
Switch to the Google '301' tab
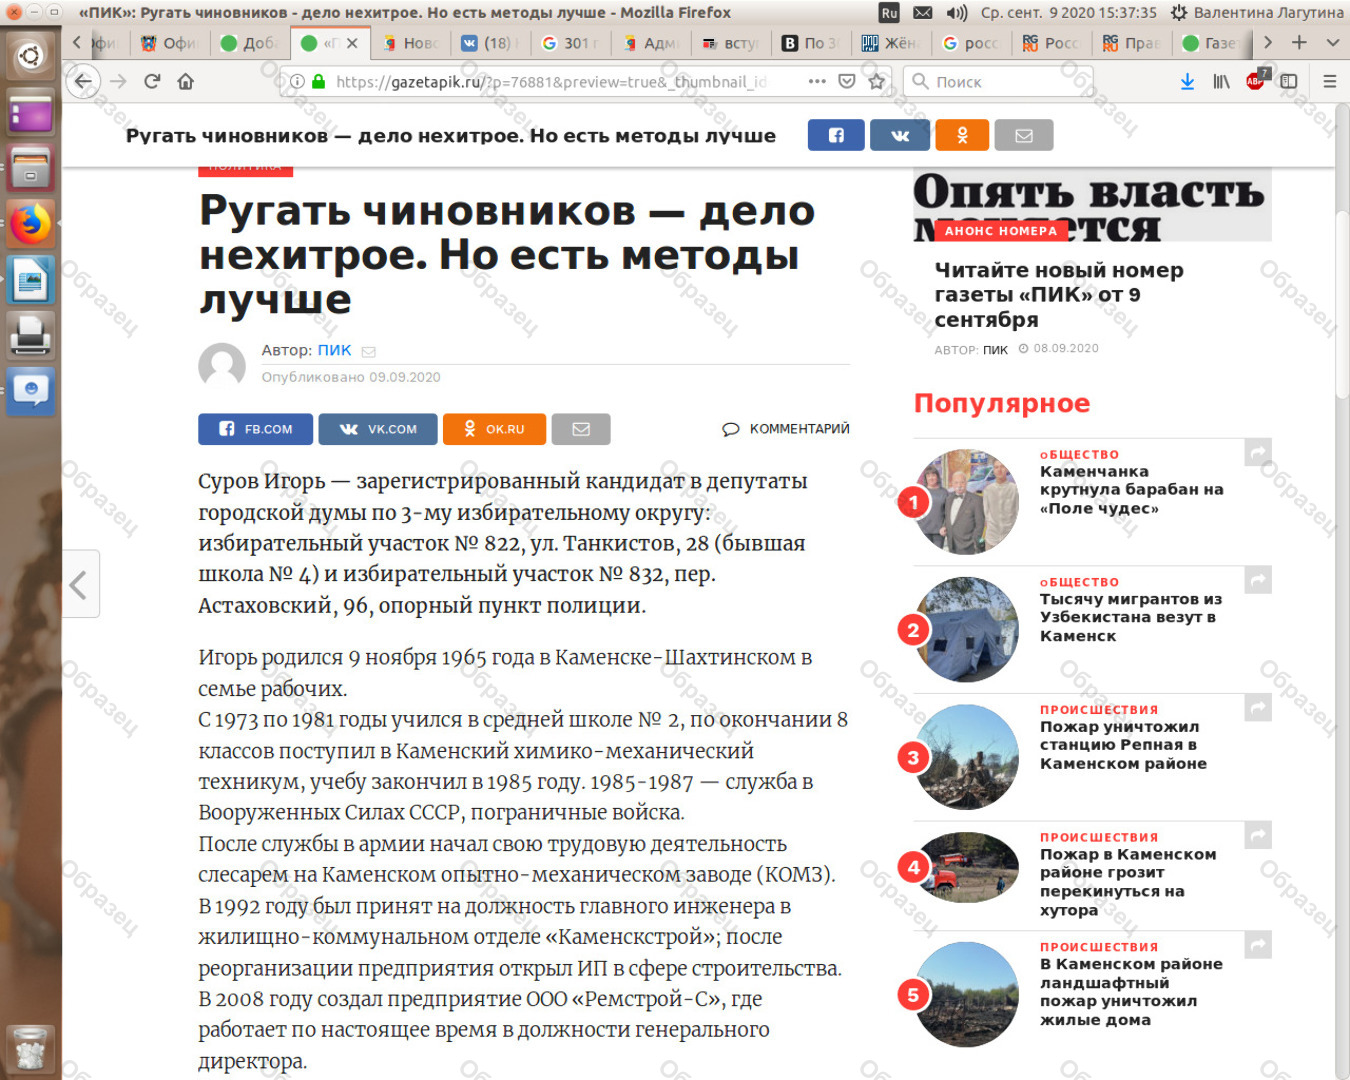coord(571,43)
